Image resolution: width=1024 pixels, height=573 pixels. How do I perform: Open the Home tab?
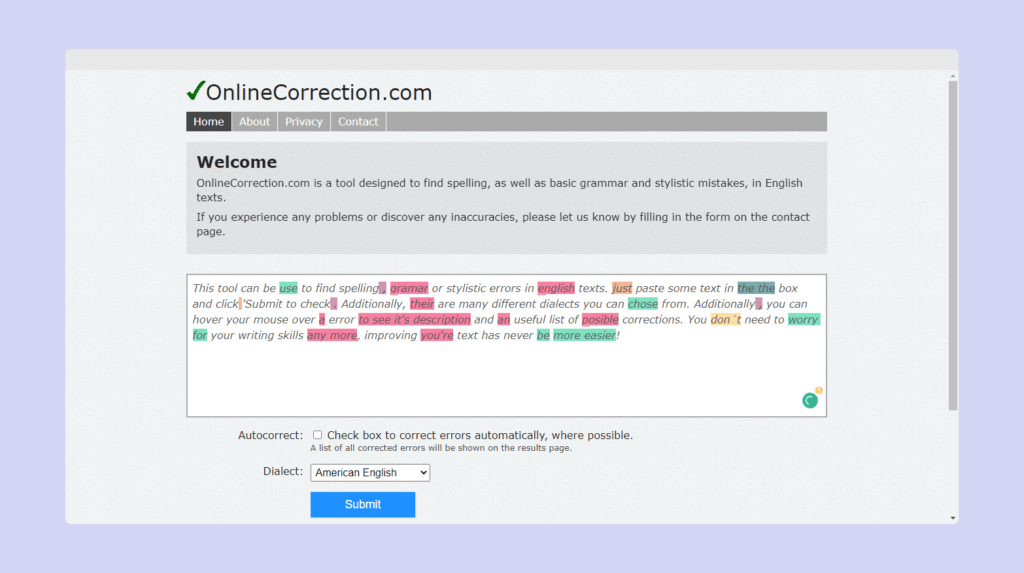[x=208, y=122]
